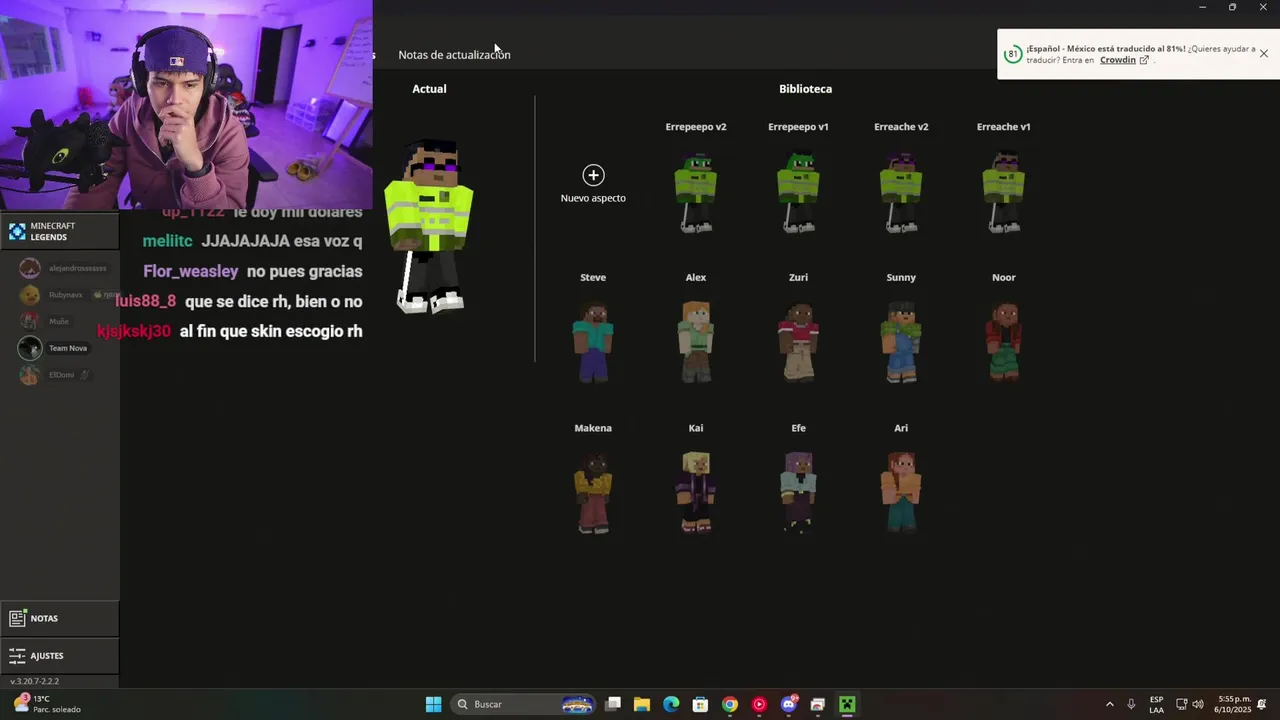Click the taskbar Buscar search box
The image size is (1280, 720).
click(x=523, y=704)
